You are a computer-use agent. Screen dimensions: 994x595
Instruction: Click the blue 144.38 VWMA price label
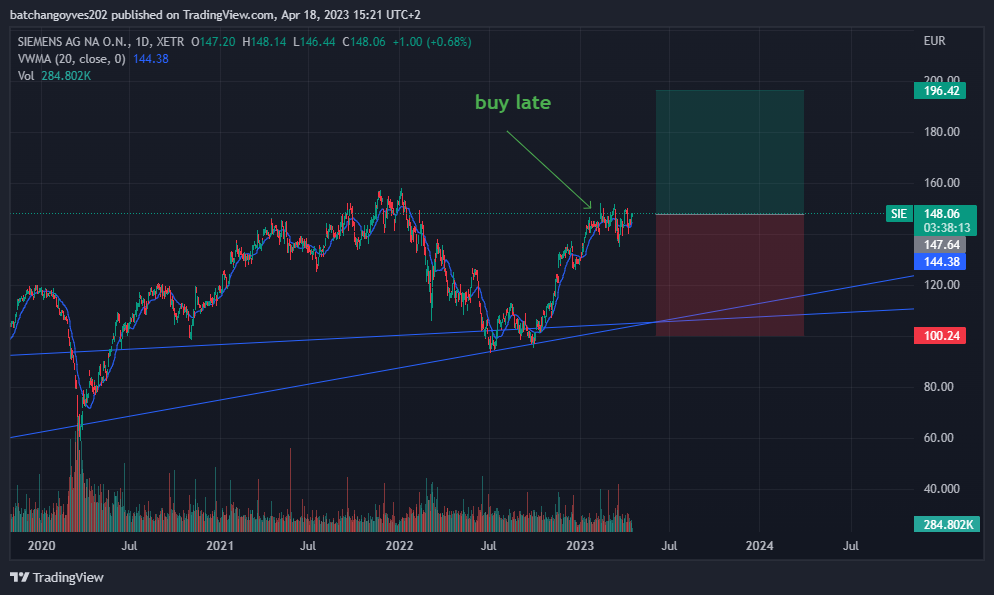coord(940,262)
